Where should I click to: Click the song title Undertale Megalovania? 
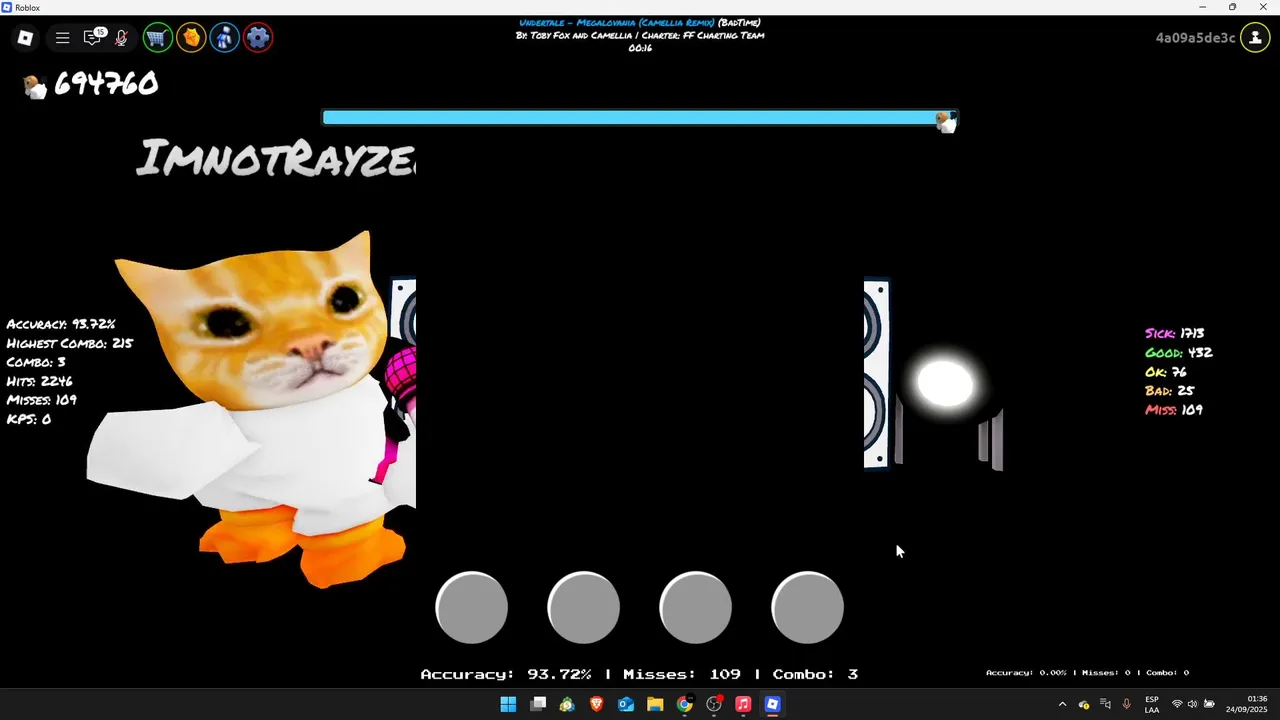tap(617, 23)
